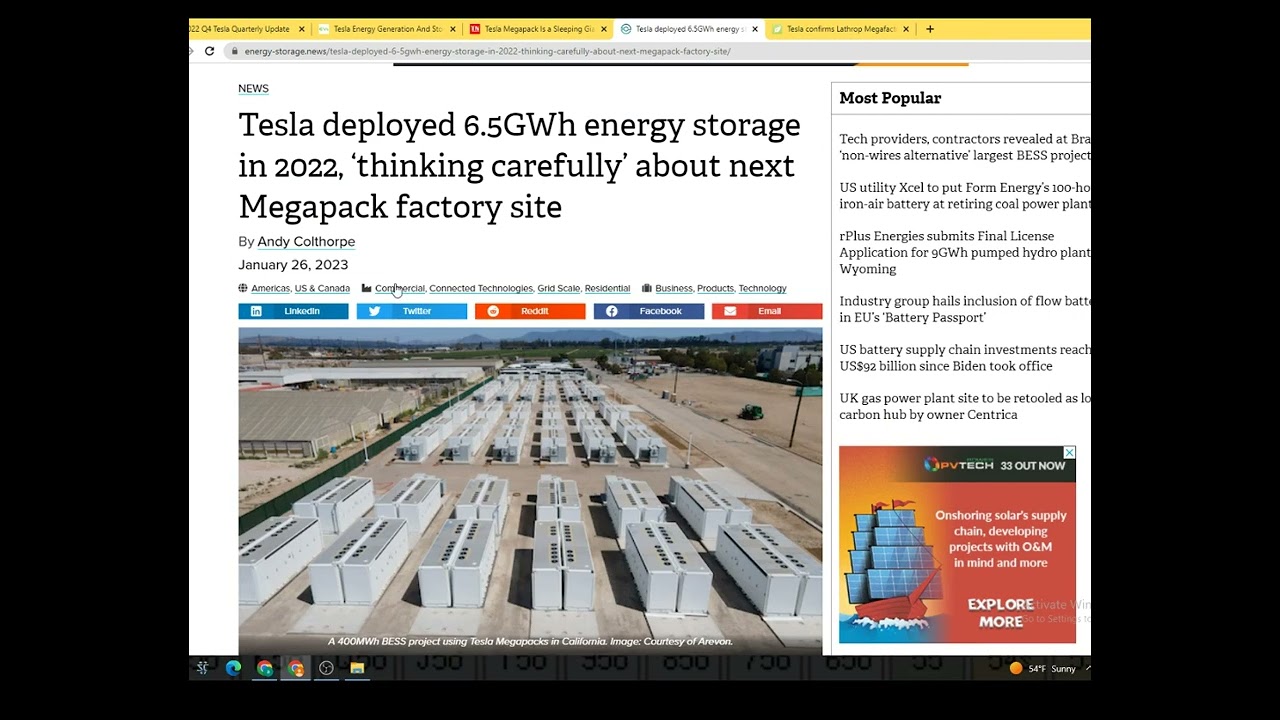Open UK gas power plant retooled article

(x=964, y=406)
